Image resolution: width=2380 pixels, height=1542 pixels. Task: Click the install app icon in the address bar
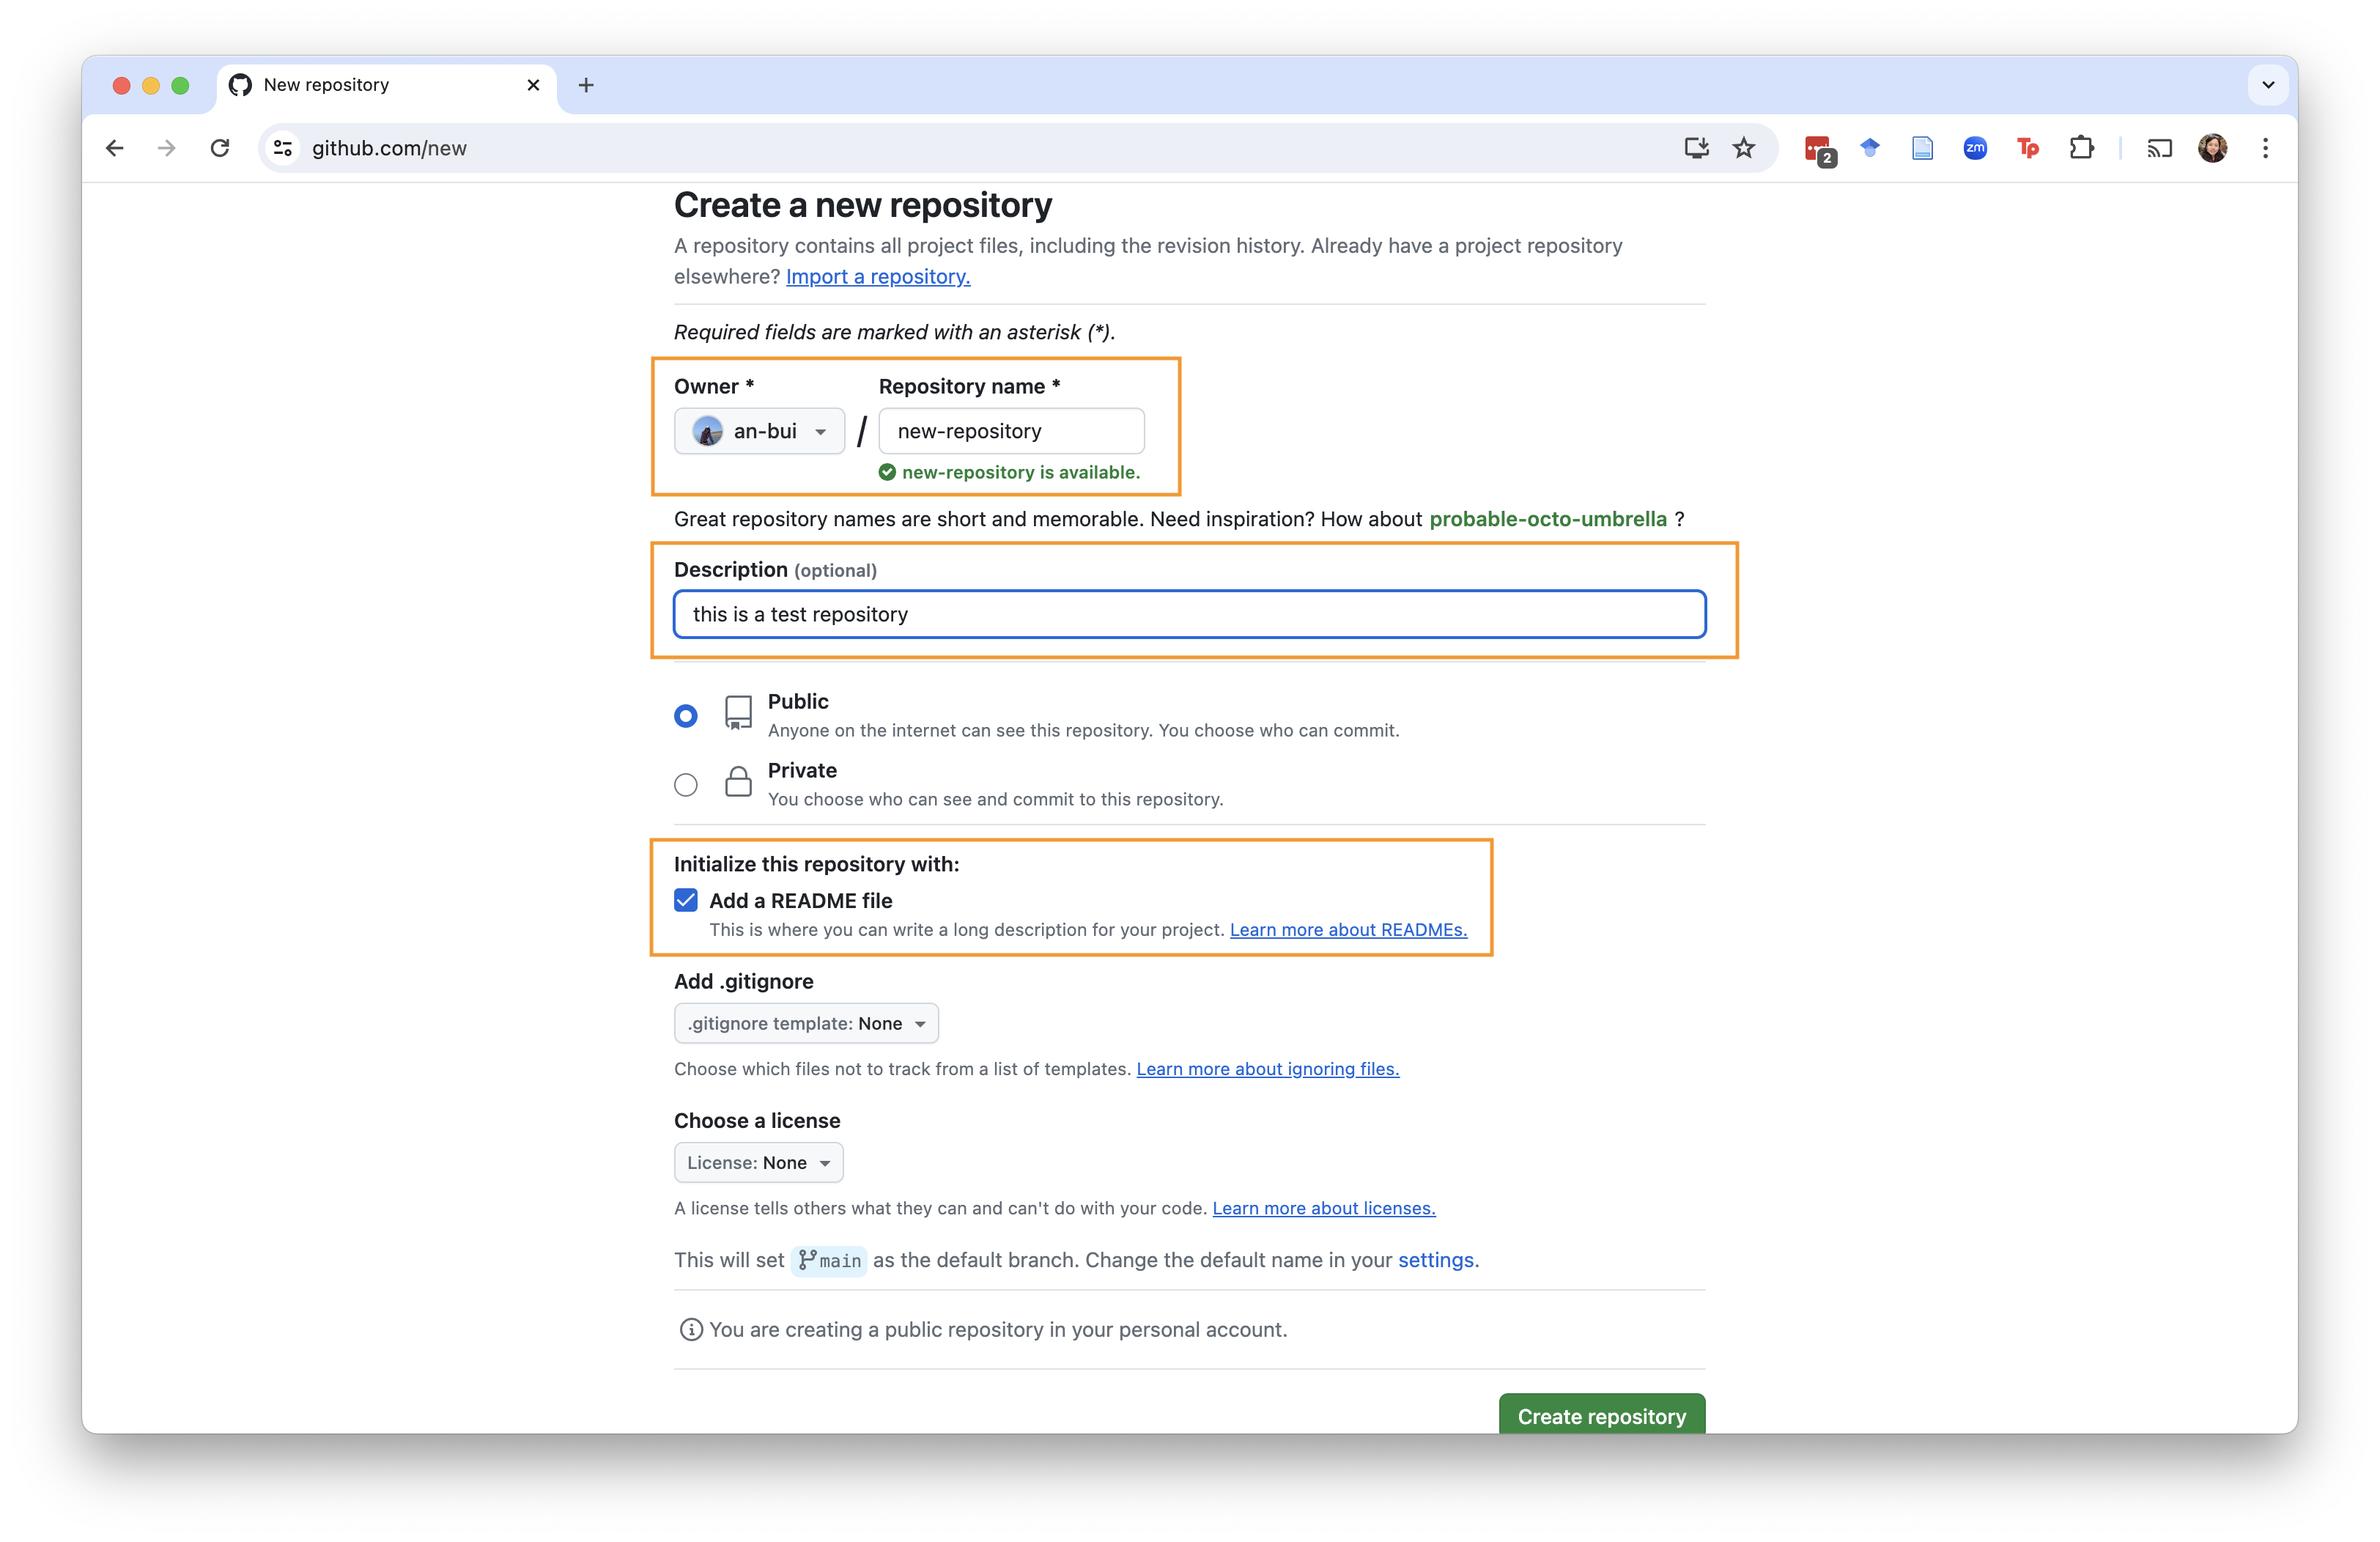tap(1696, 148)
